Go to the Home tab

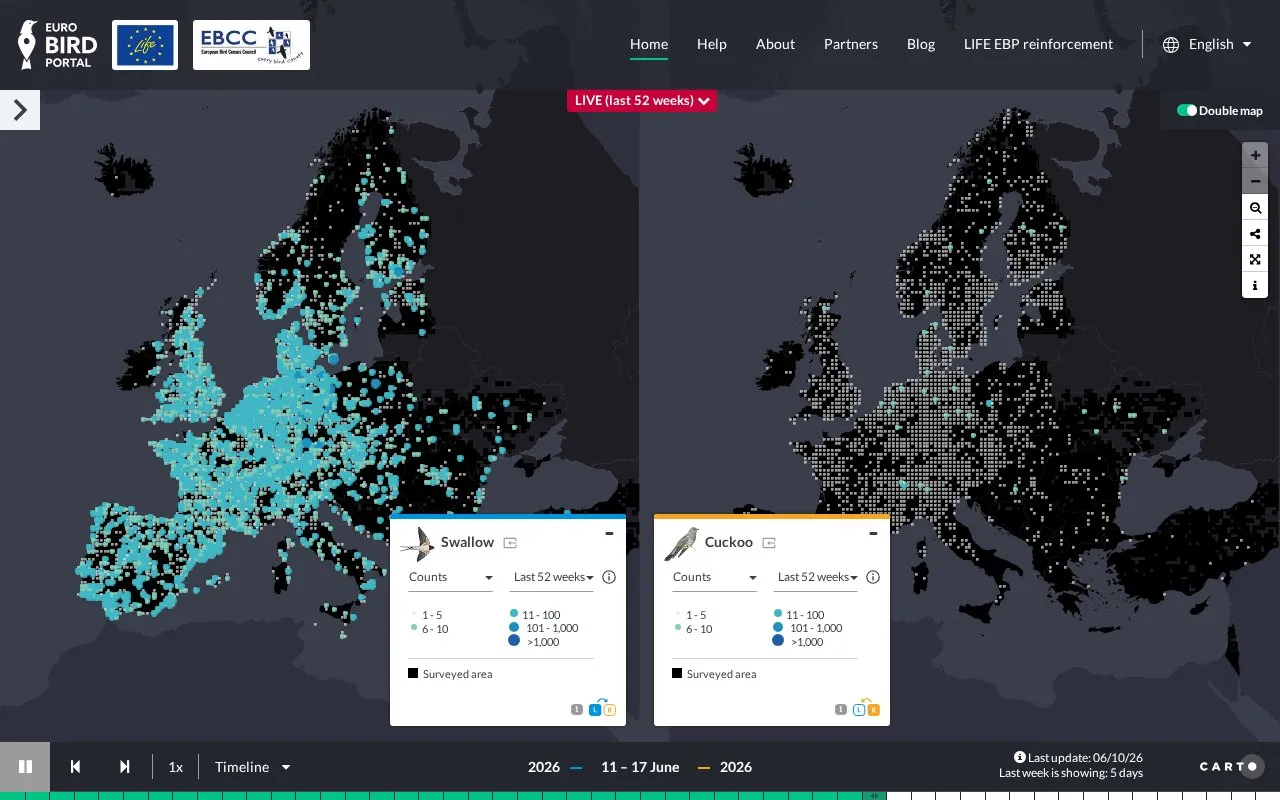pyautogui.click(x=649, y=44)
